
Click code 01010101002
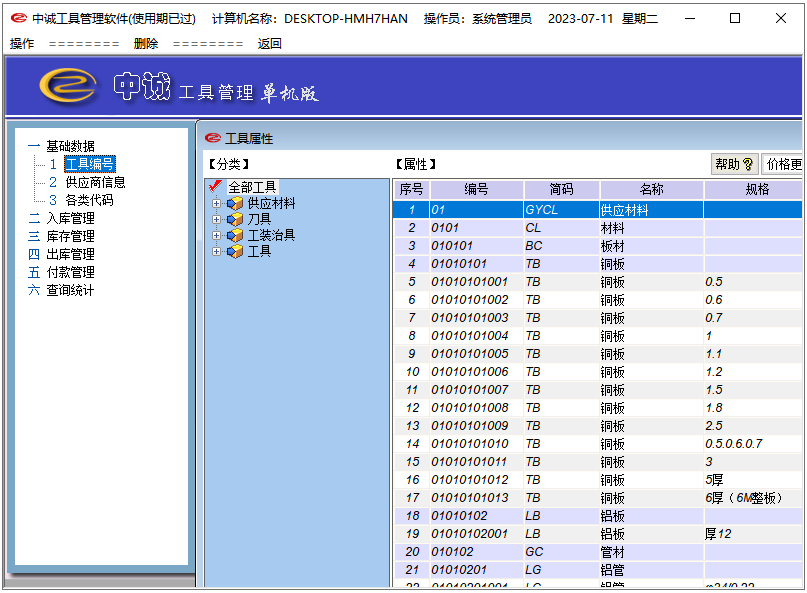coord(477,300)
